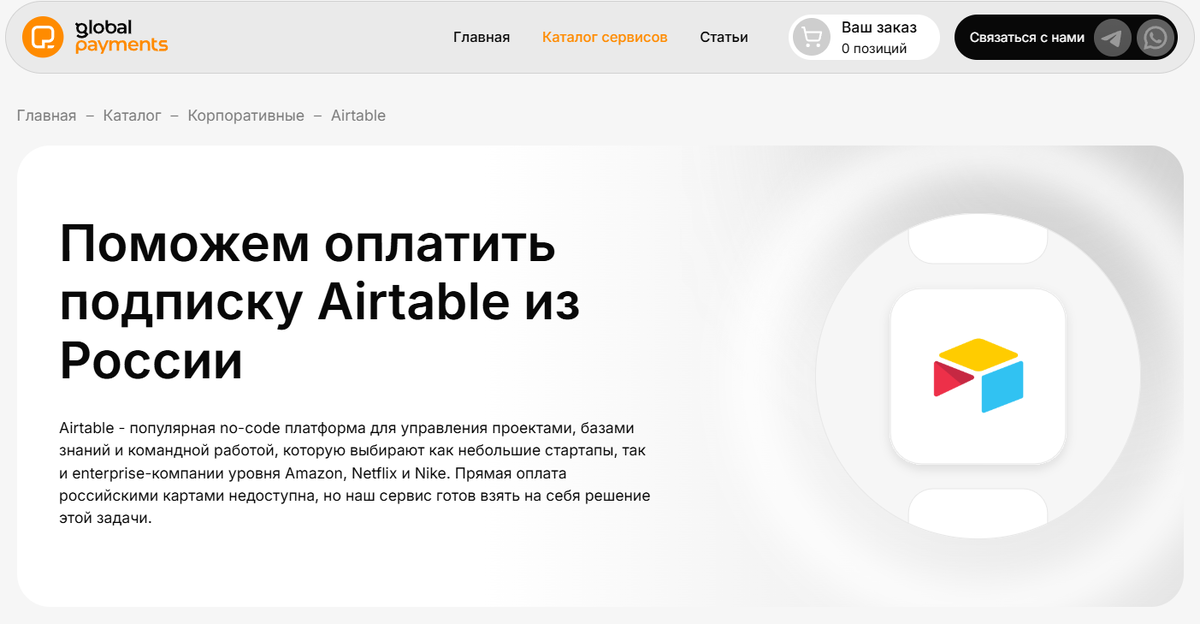The image size is (1200, 624).
Task: Follow the Корпоративные breadcrumb link
Action: pos(246,115)
